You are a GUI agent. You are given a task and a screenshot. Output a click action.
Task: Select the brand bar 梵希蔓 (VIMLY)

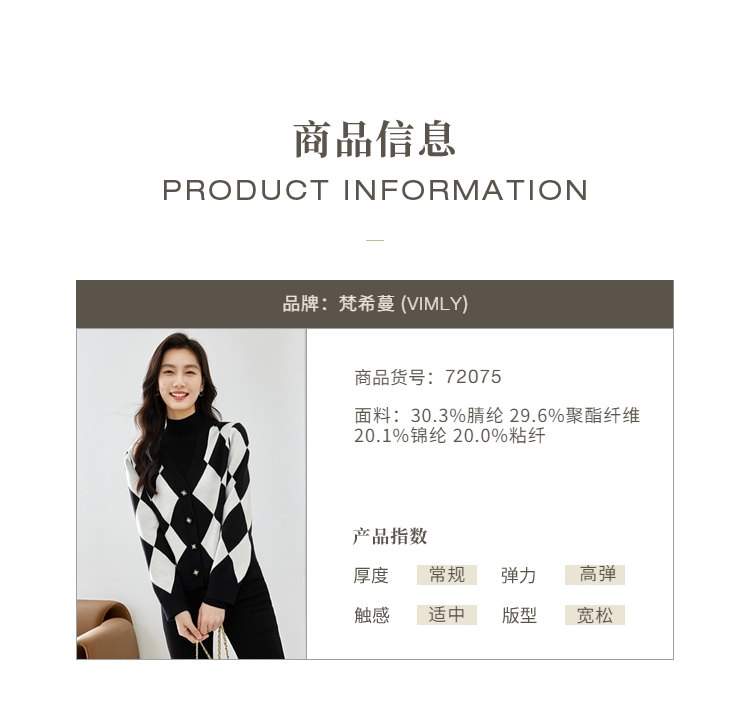[375, 304]
